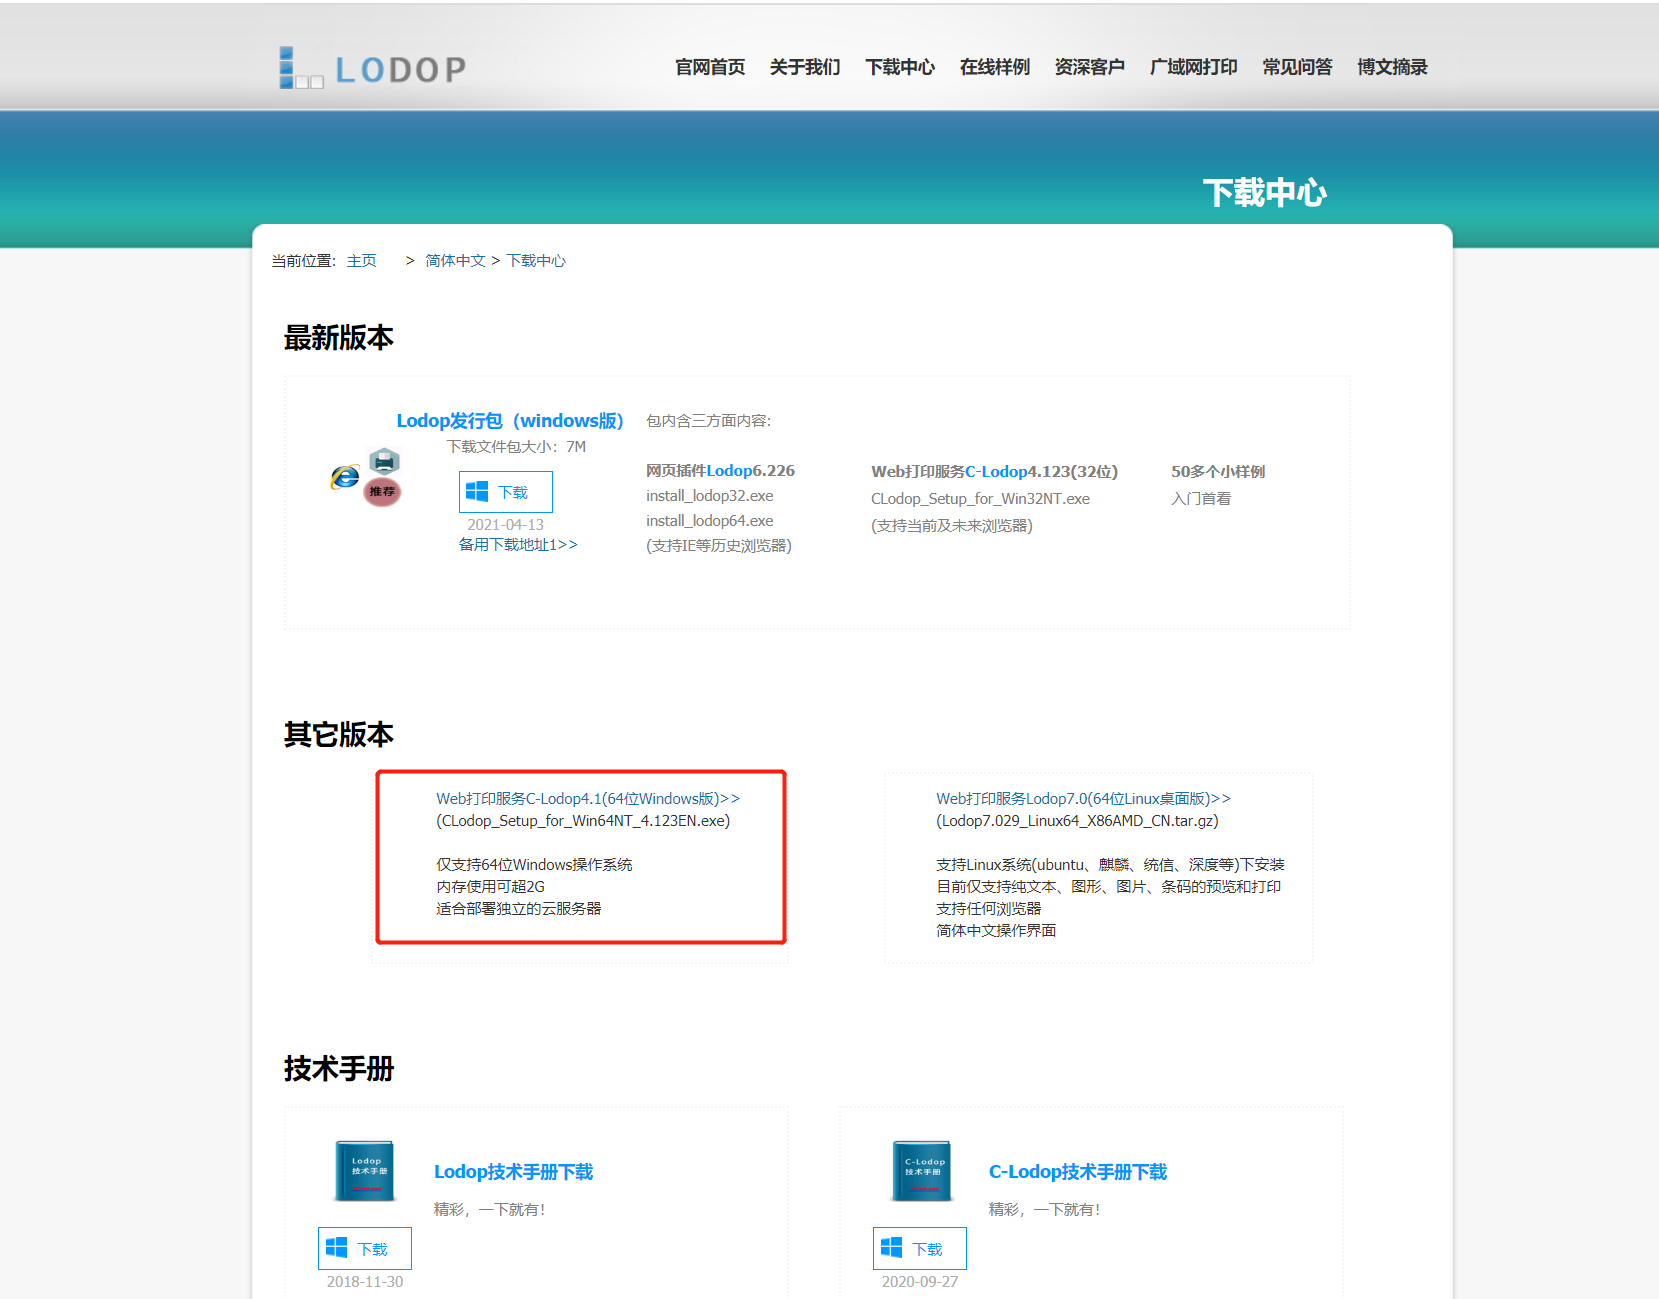Click the 支持任何浏览器 text

click(x=989, y=909)
